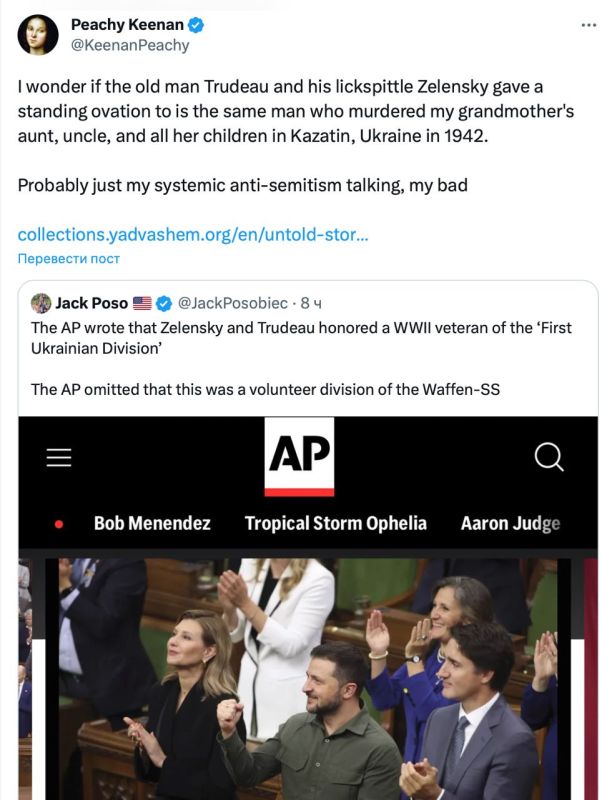Click Peachy Keenan's profile avatar
Image resolution: width=602 pixels, height=800 pixels.
[36, 32]
